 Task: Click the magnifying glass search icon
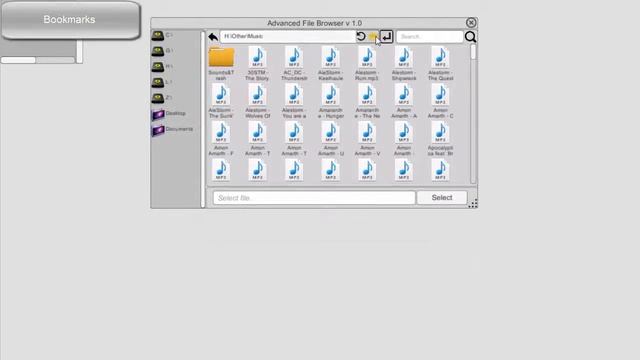click(x=470, y=37)
